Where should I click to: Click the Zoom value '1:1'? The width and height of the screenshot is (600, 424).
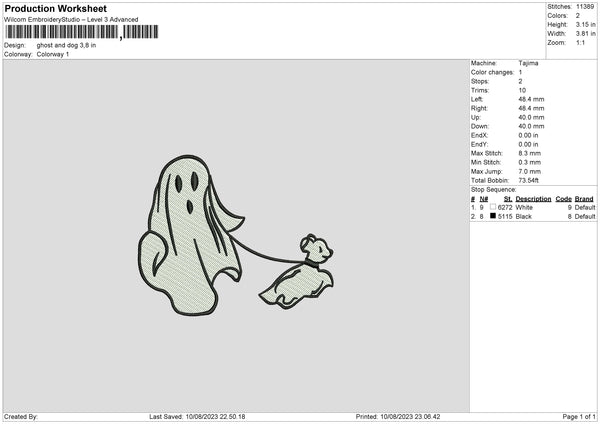(580, 42)
